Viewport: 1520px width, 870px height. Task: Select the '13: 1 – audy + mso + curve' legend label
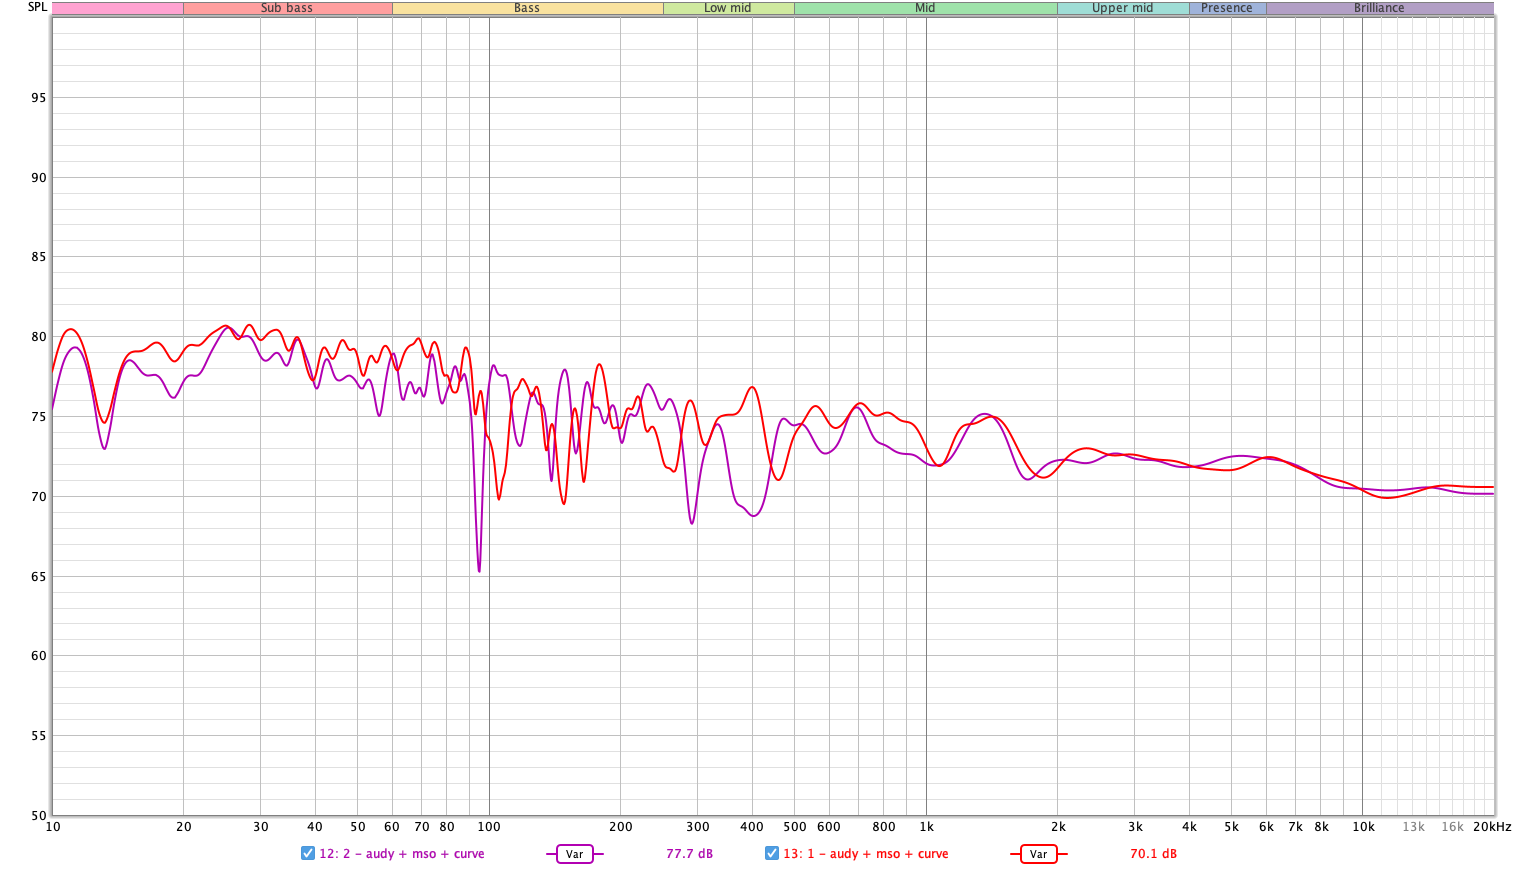point(866,854)
